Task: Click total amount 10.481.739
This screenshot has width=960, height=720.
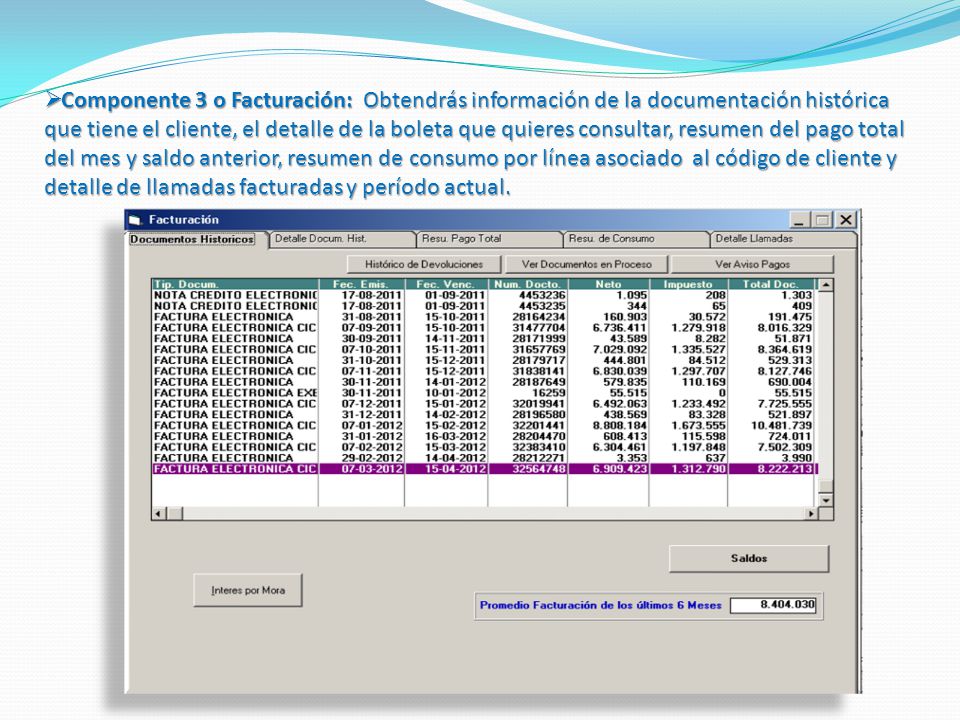Action: 781,426
